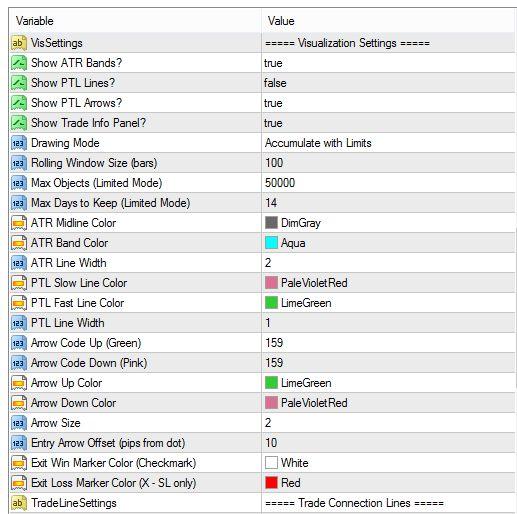Open the Aqua color dropdown
The height and width of the screenshot is (514, 517).
pyautogui.click(x=389, y=243)
